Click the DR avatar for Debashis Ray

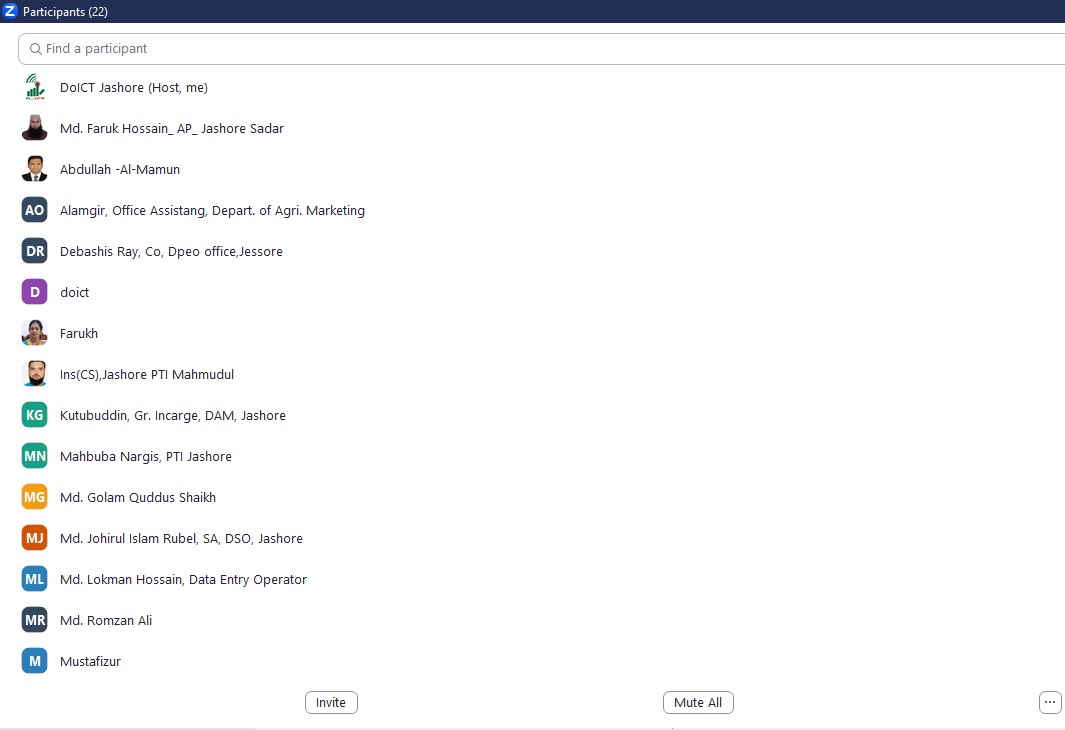[x=35, y=251]
